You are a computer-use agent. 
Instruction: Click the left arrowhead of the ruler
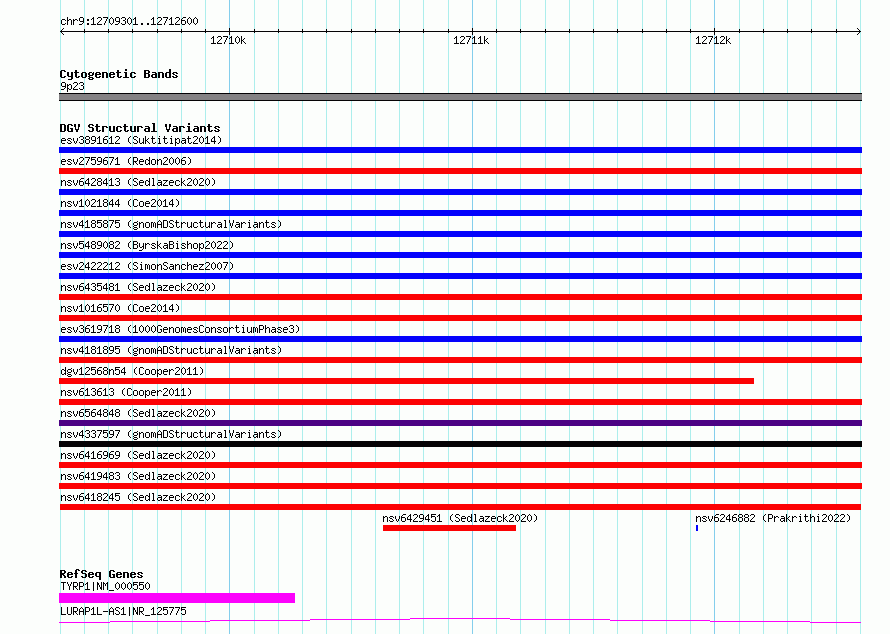pos(62,32)
